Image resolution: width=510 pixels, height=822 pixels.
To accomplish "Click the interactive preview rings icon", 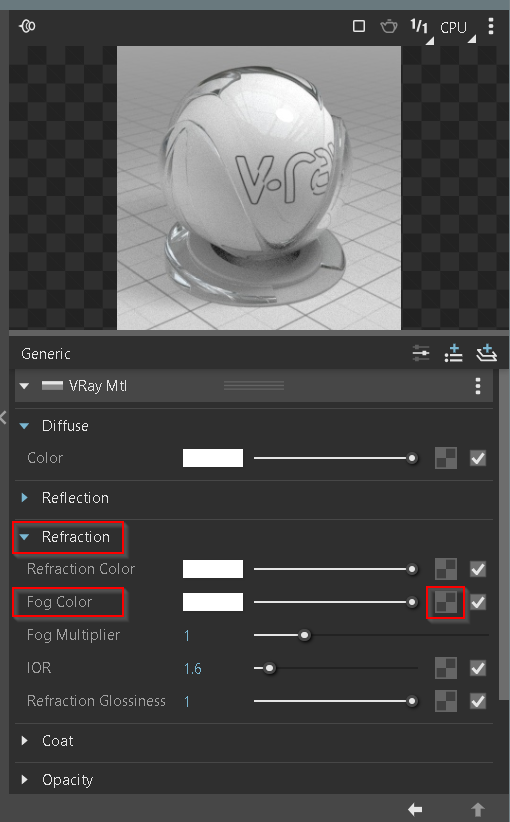I will pos(27,26).
